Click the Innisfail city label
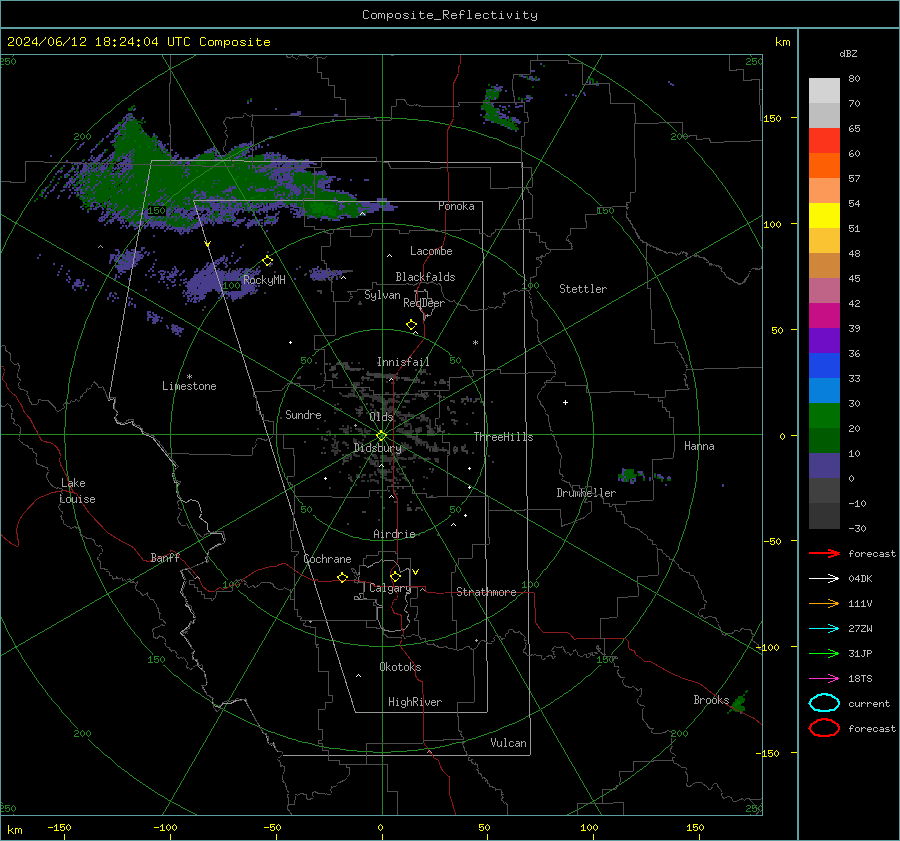 tap(403, 362)
